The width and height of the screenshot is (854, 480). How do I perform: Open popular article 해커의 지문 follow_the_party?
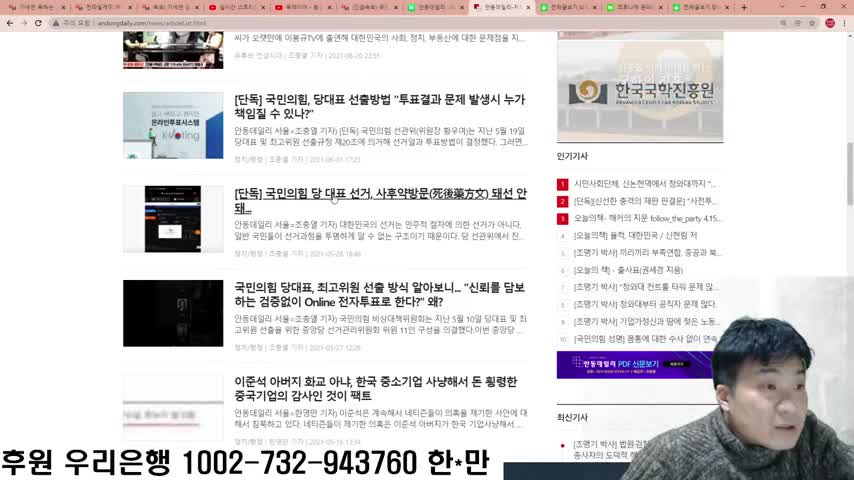648,218
